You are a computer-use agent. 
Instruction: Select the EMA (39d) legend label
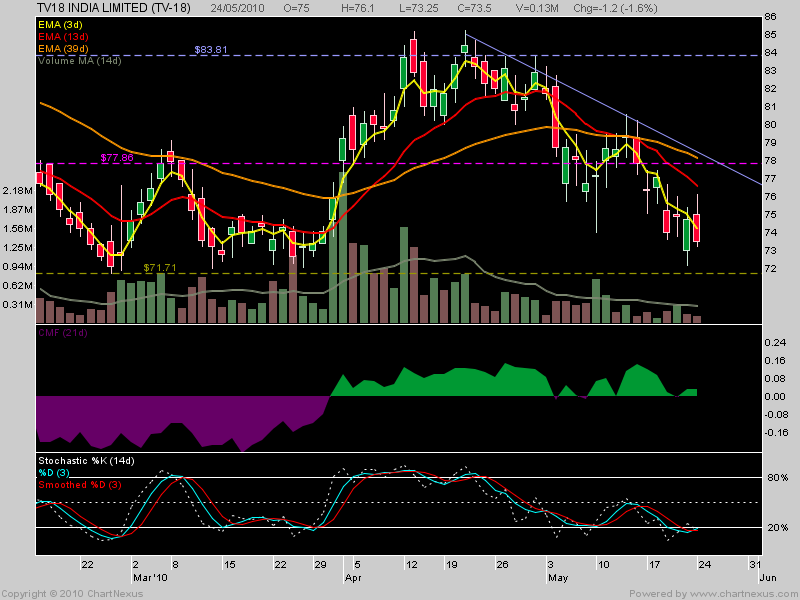pos(63,48)
